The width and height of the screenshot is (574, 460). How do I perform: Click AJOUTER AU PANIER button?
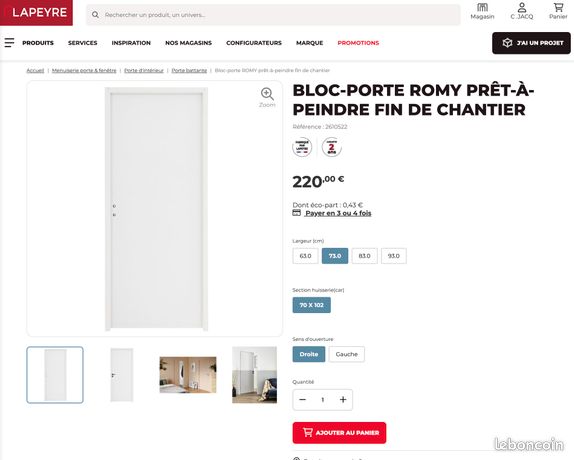coord(339,433)
